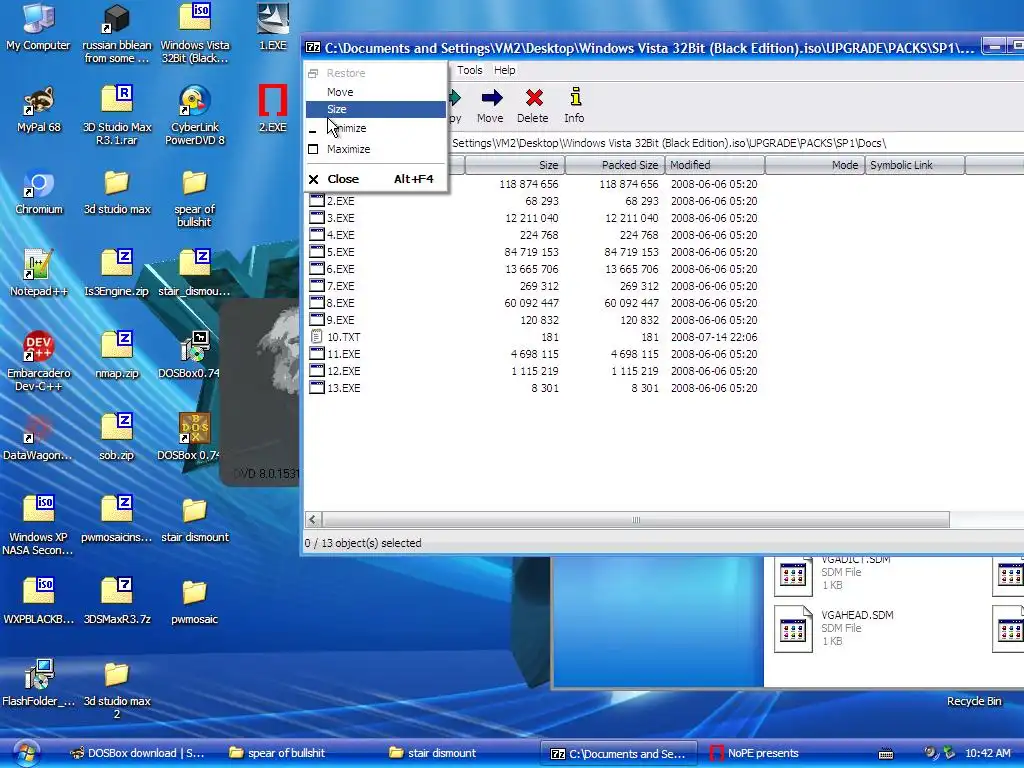1024x768 pixels.
Task: Click the 10:42 AM system clock
Action: pyautogui.click(x=987, y=753)
